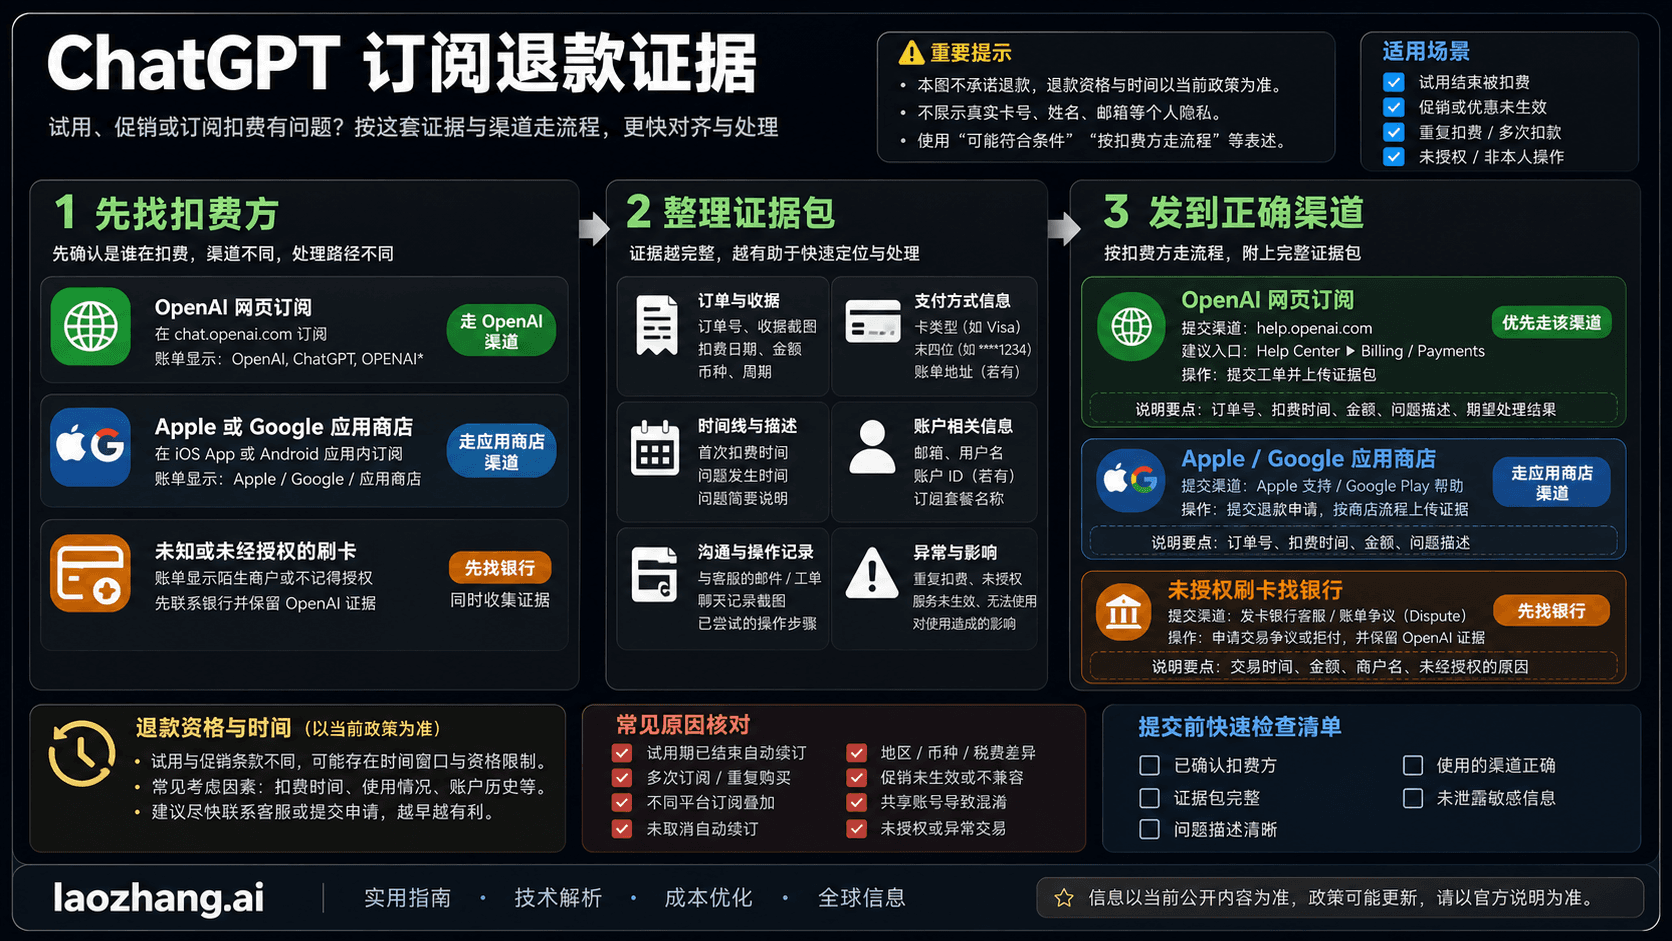Click the yellow warning icon beside 重要提示
This screenshot has width=1672, height=941.
click(x=911, y=52)
